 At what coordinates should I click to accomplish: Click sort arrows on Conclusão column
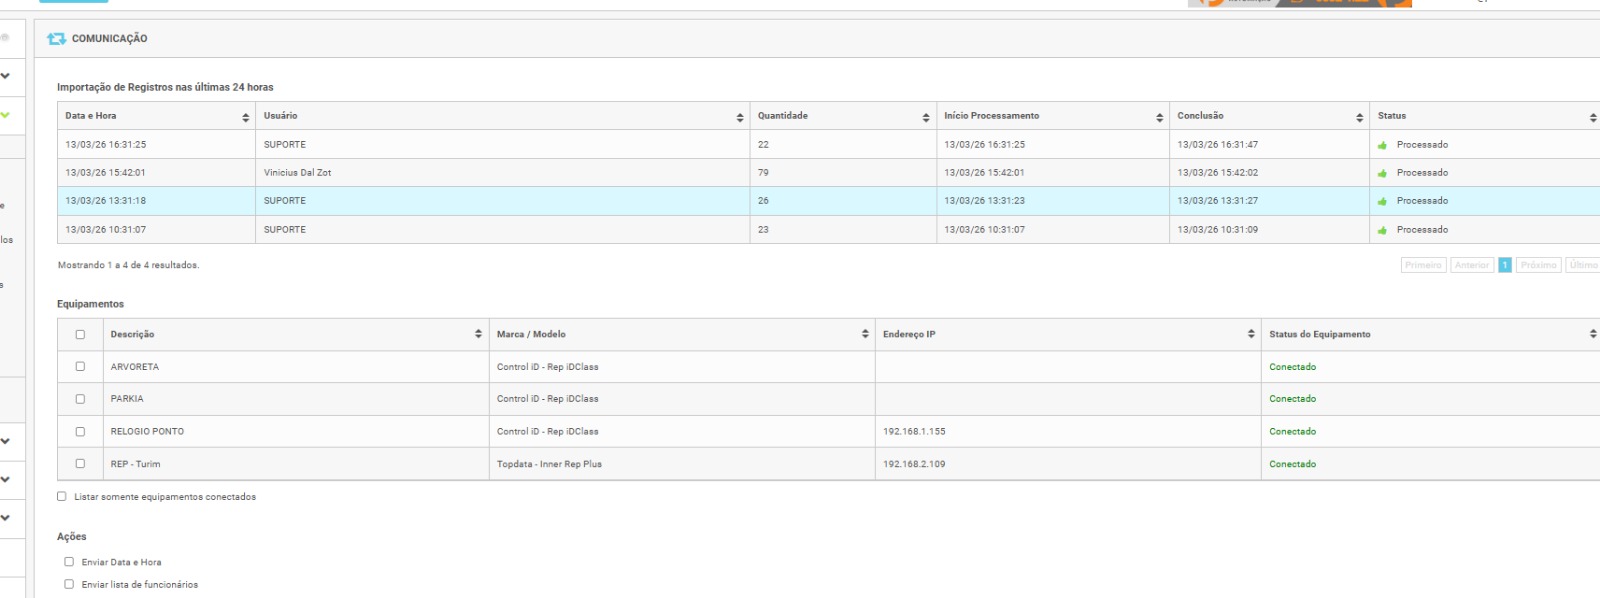[1359, 117]
